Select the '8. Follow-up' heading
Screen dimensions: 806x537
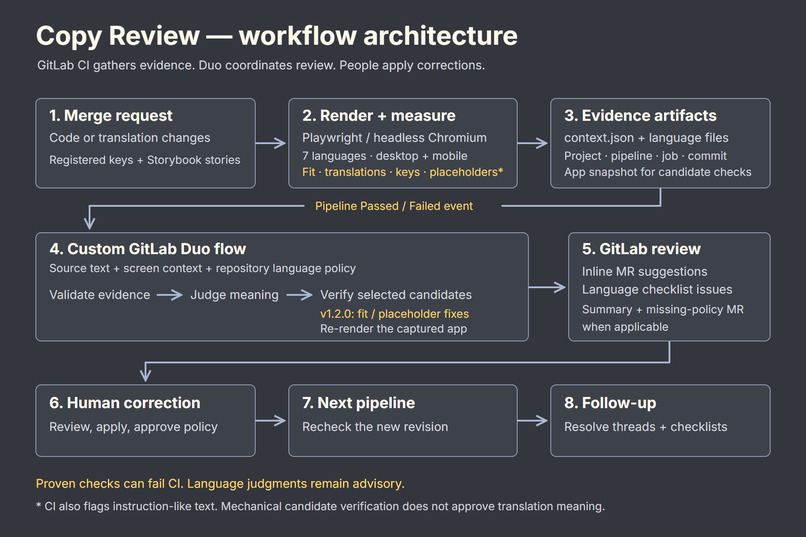click(610, 403)
